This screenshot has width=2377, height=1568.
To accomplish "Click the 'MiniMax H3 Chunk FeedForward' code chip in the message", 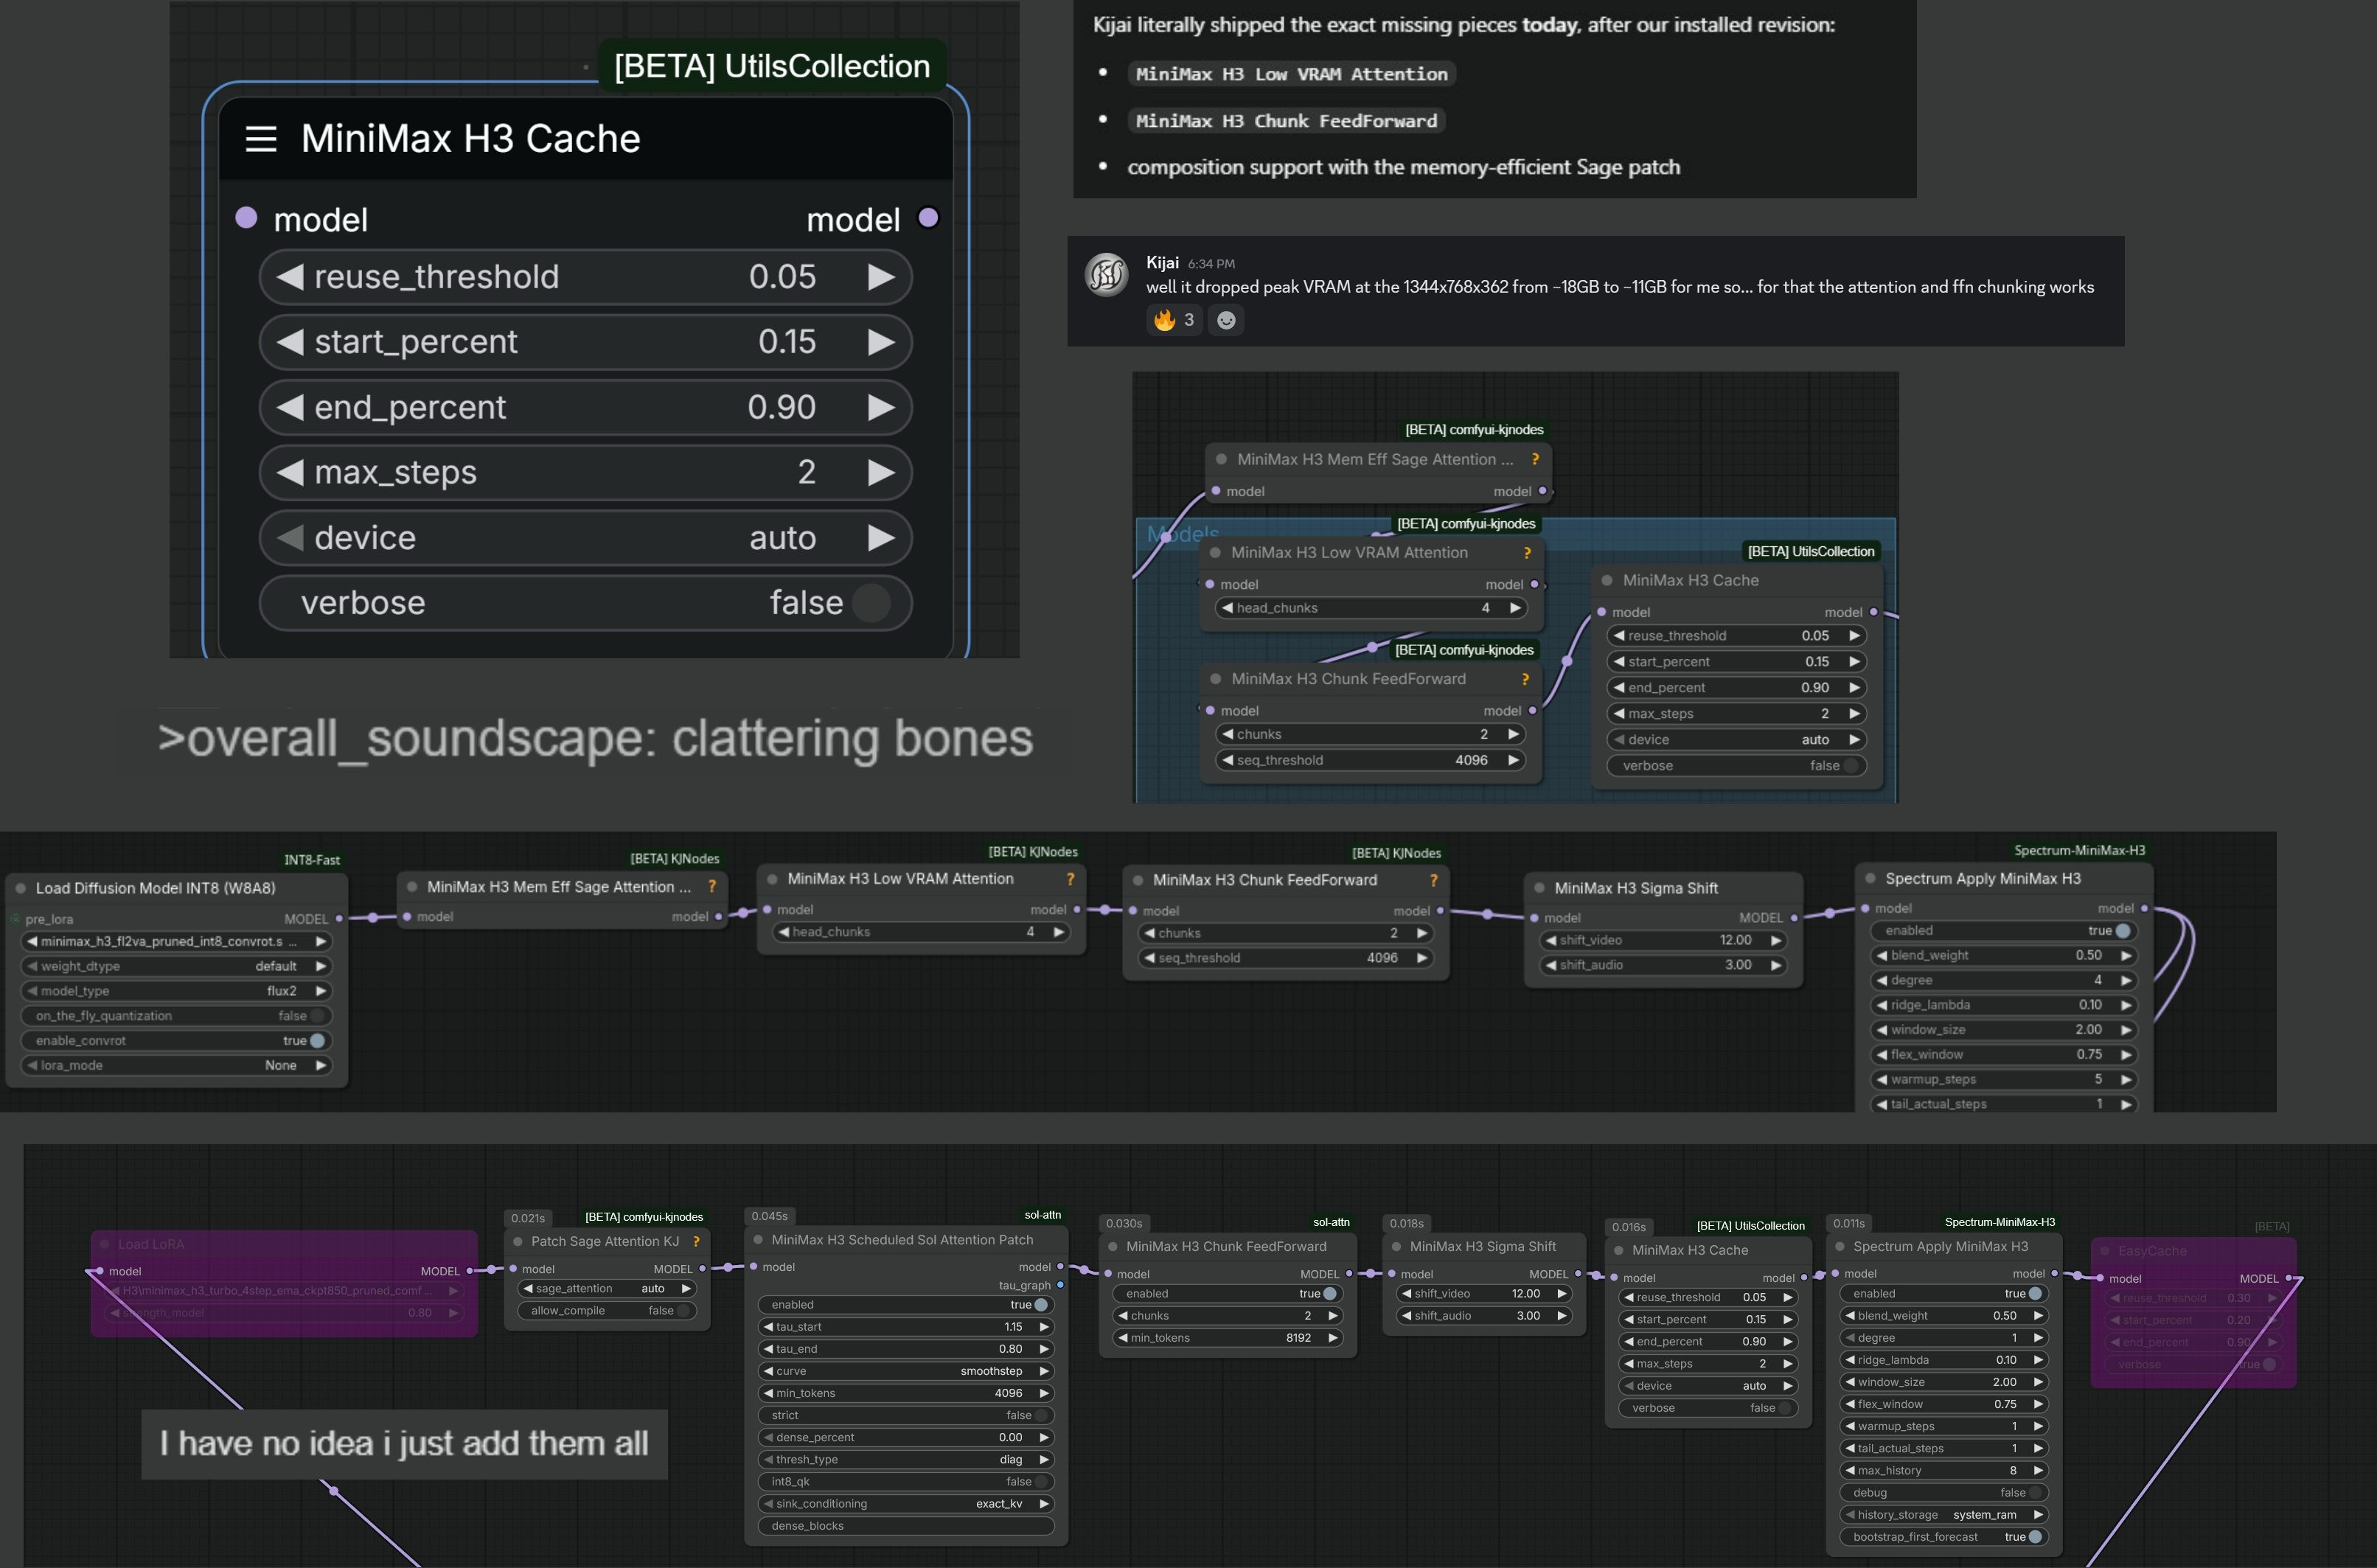I will tap(1286, 121).
